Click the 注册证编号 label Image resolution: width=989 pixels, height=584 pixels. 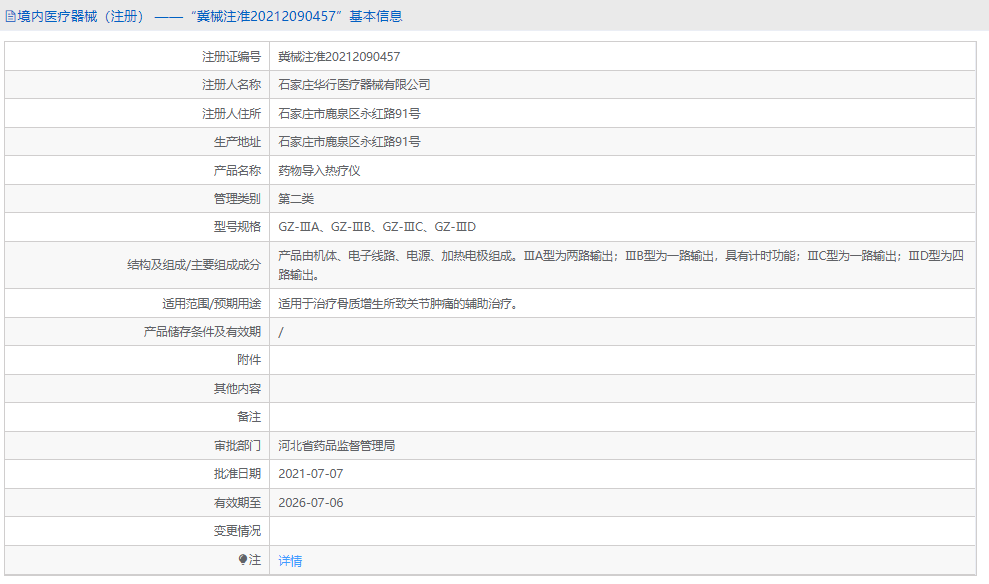[x=231, y=57]
